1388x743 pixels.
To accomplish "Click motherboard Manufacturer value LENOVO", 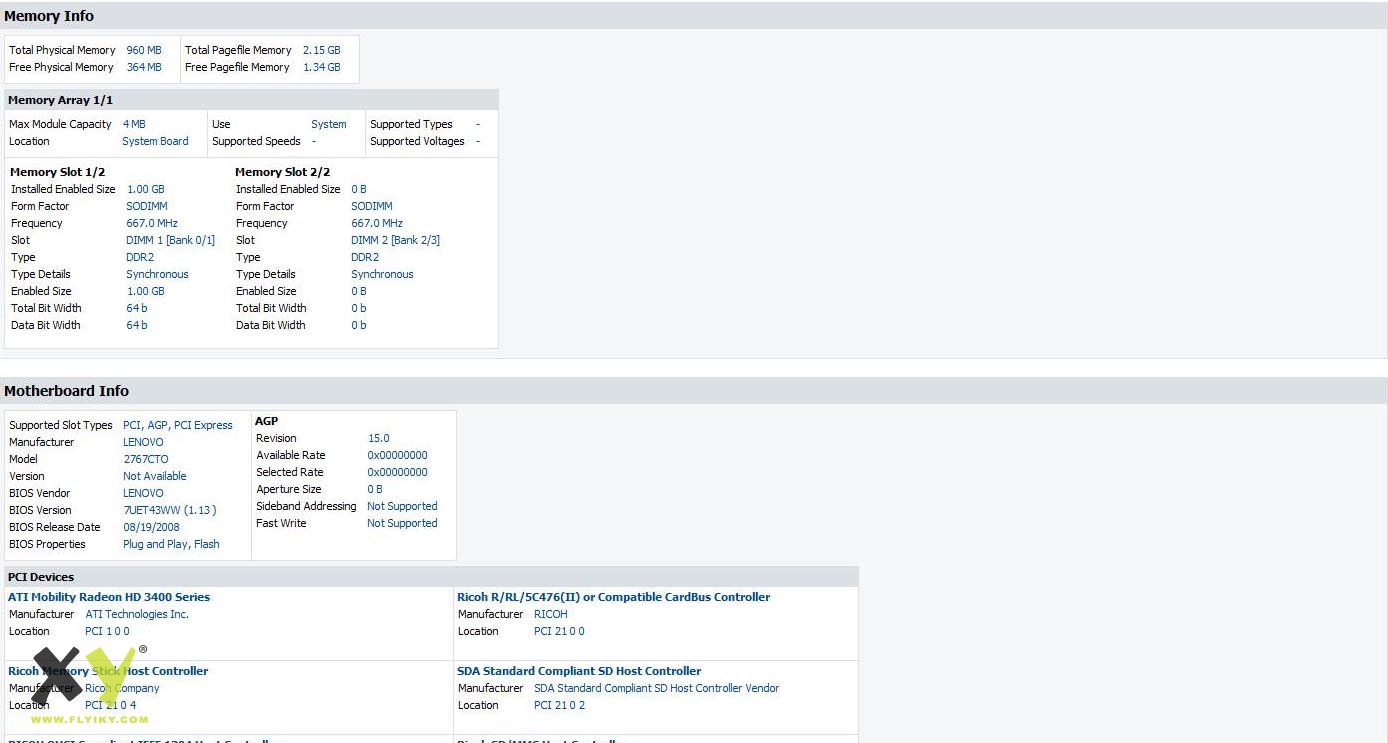I will click(x=143, y=442).
